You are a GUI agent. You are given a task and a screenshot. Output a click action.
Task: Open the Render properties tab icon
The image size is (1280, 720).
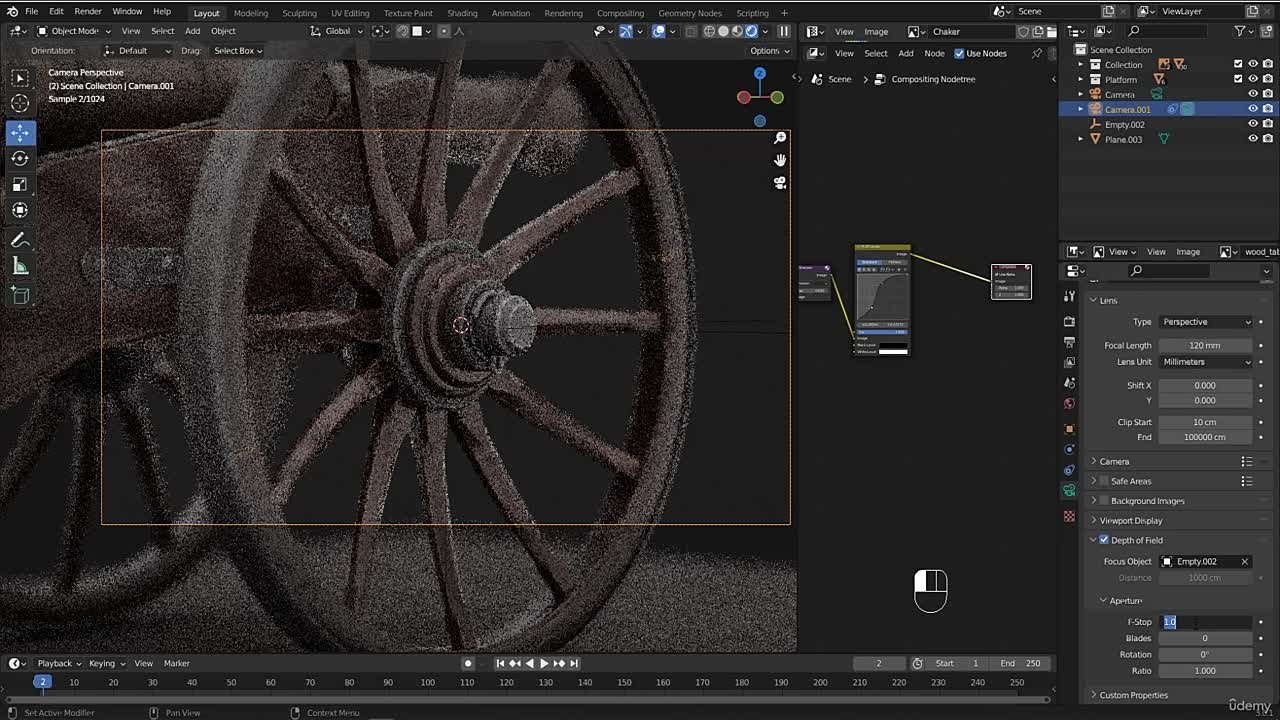[x=1069, y=322]
